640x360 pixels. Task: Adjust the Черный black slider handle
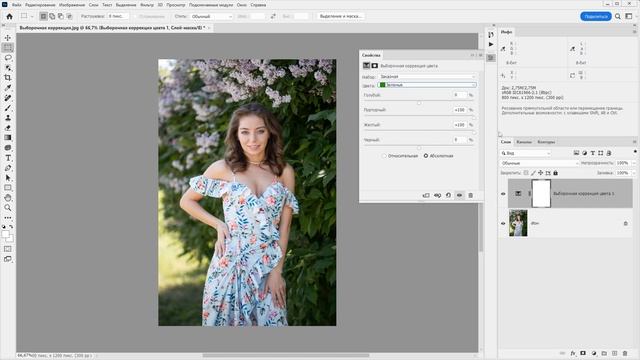(x=419, y=148)
